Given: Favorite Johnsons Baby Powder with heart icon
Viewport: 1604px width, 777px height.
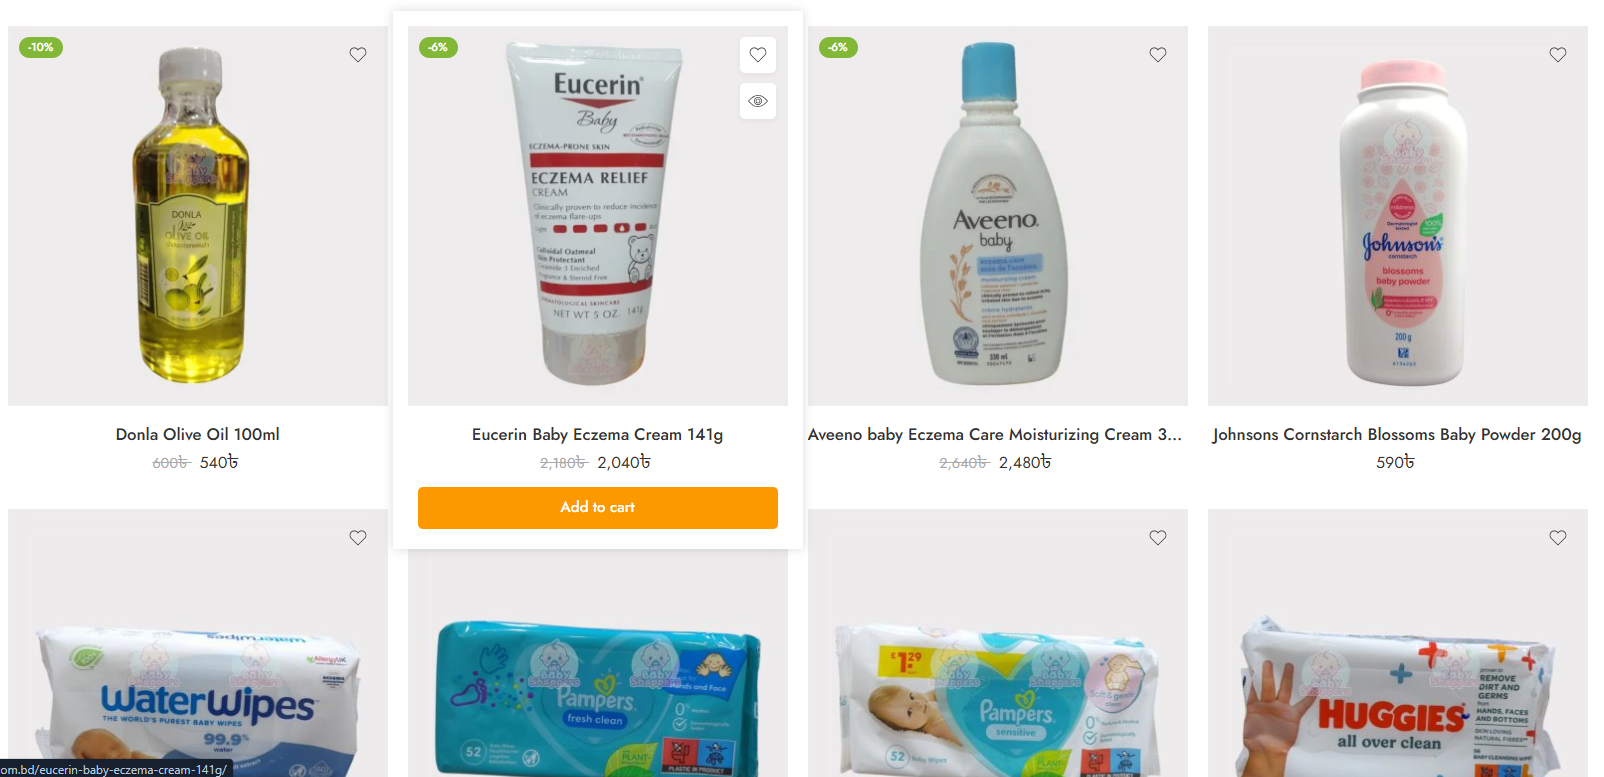Looking at the screenshot, I should (x=1558, y=55).
